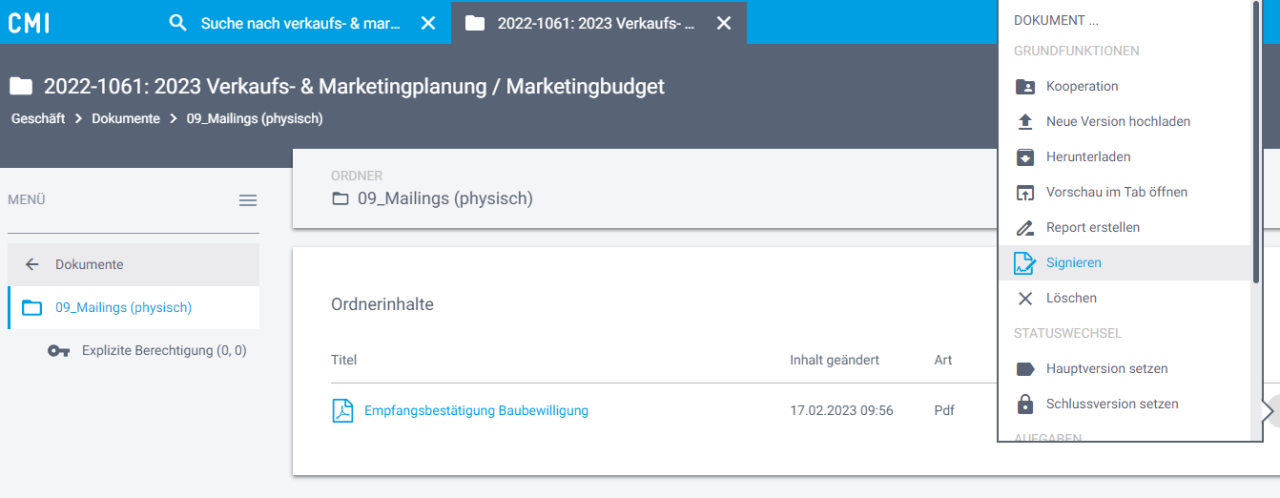Click the context menu scrollbar

[x=1256, y=141]
